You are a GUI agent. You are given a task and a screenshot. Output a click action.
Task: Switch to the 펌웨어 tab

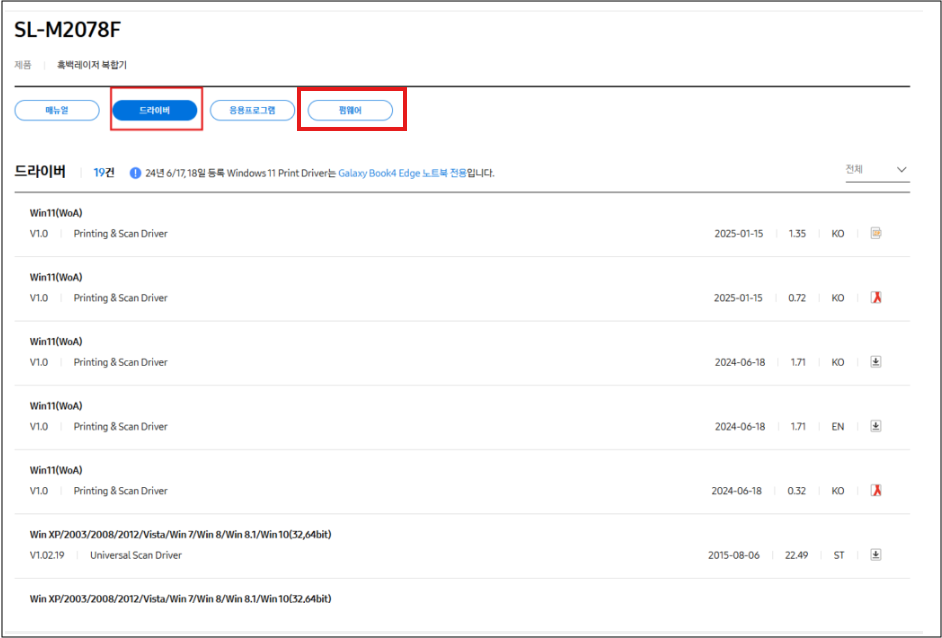pyautogui.click(x=350, y=111)
